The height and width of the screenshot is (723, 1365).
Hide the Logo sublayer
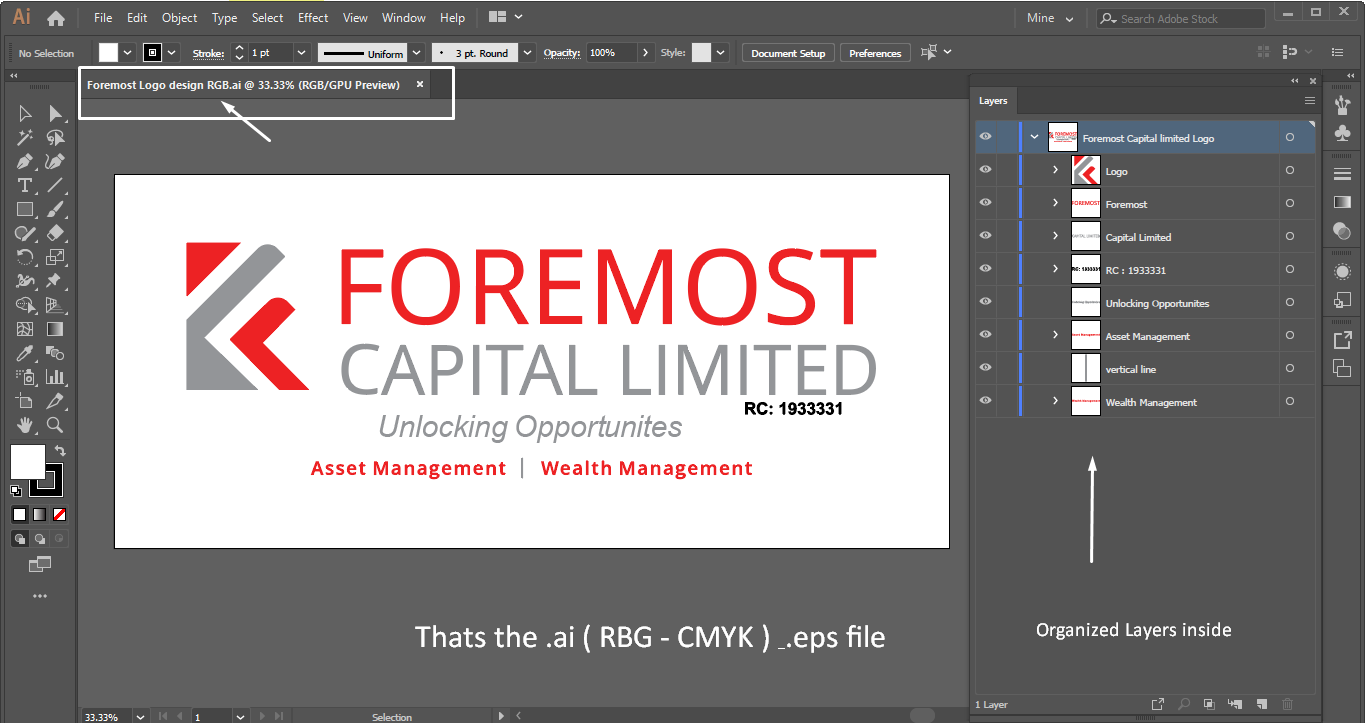click(985, 170)
